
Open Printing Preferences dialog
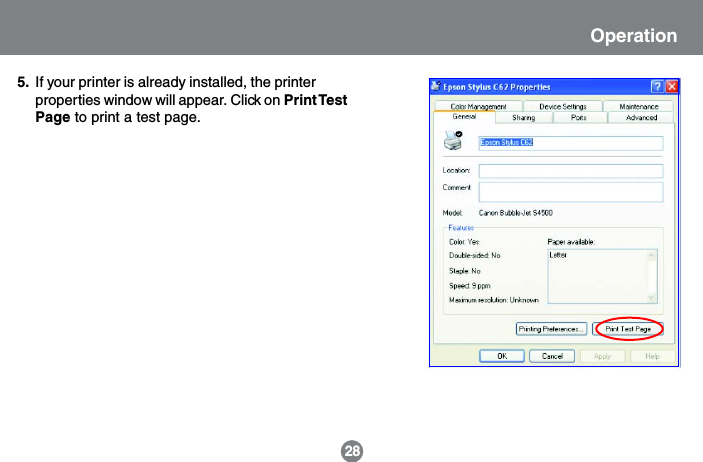551,329
